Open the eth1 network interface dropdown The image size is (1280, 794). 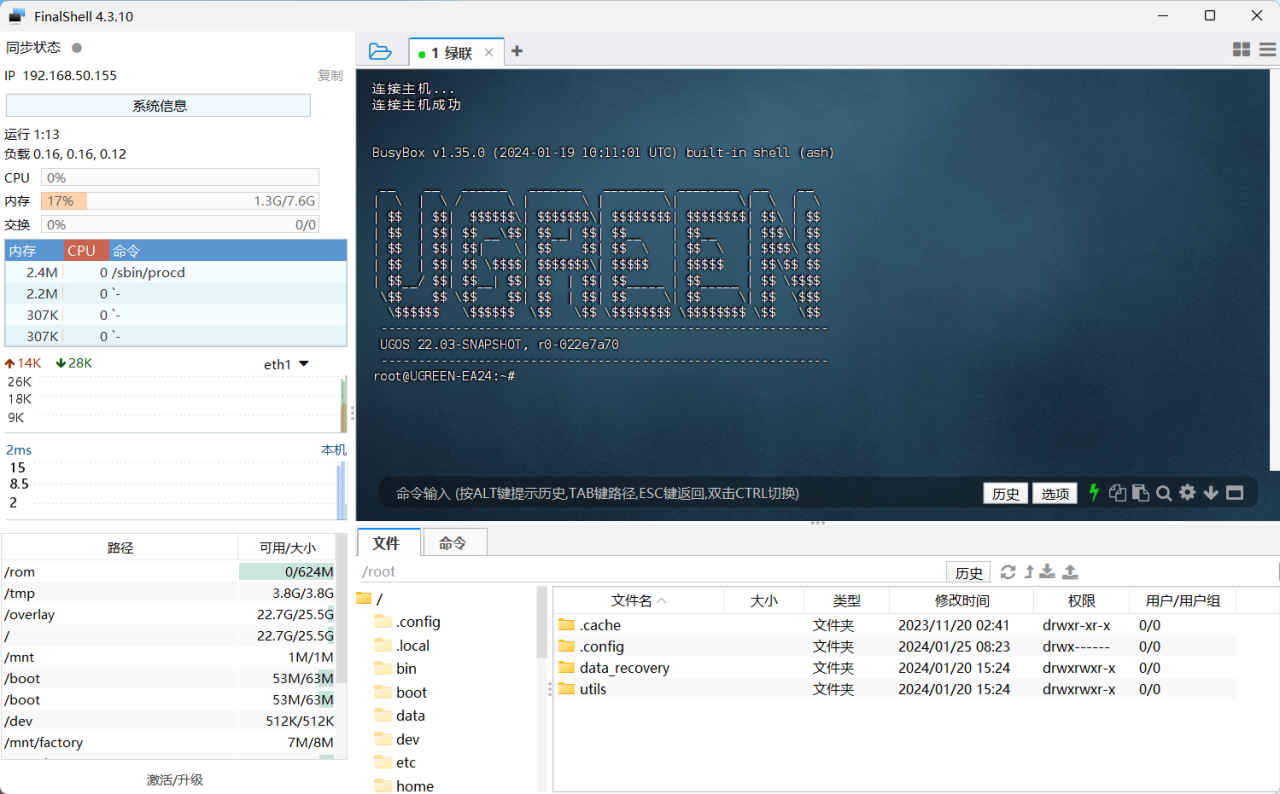coord(304,364)
